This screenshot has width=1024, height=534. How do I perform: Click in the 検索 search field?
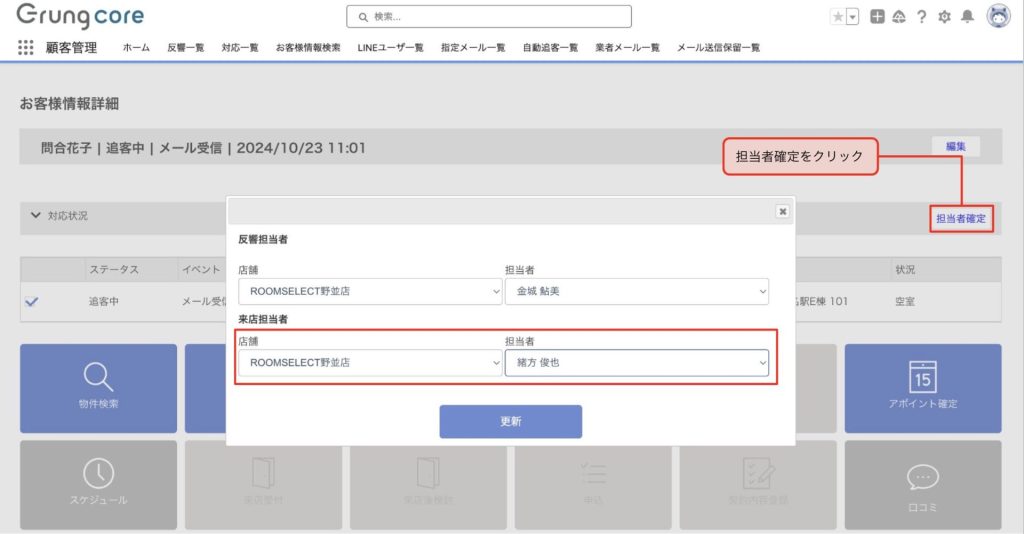pos(489,17)
